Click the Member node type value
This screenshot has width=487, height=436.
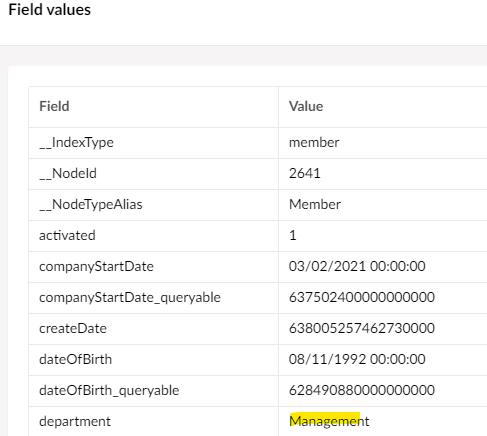[315, 204]
